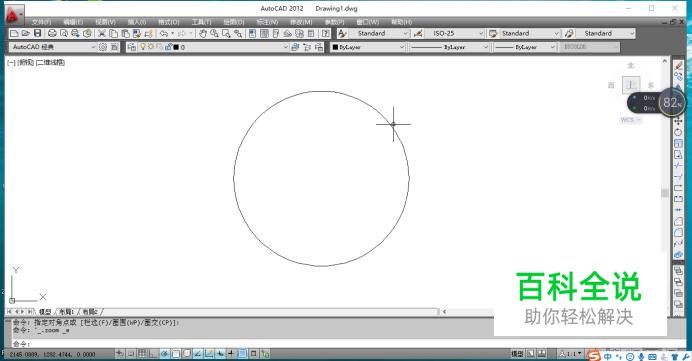Toggle Object Snap in status bar
692x361 pixels.
point(176,353)
